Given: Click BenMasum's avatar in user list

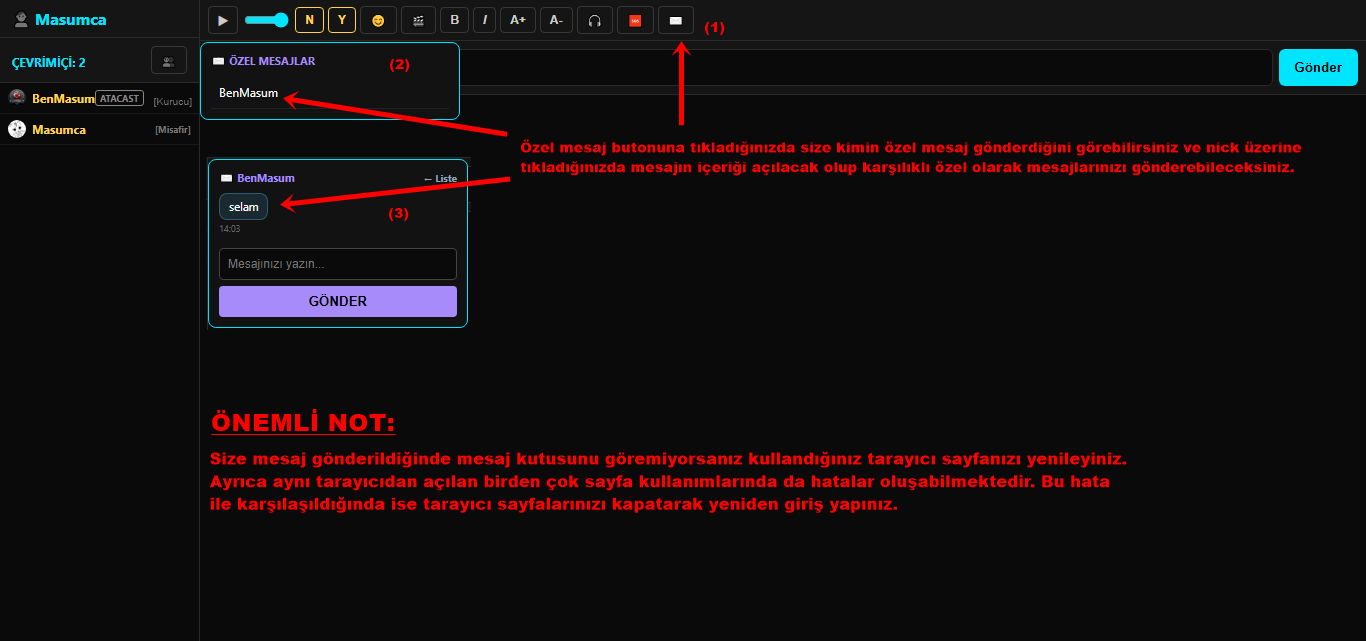Looking at the screenshot, I should [17, 98].
